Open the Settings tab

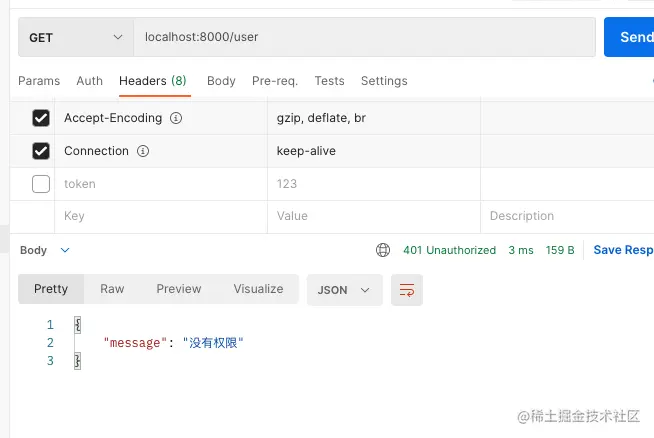384,81
